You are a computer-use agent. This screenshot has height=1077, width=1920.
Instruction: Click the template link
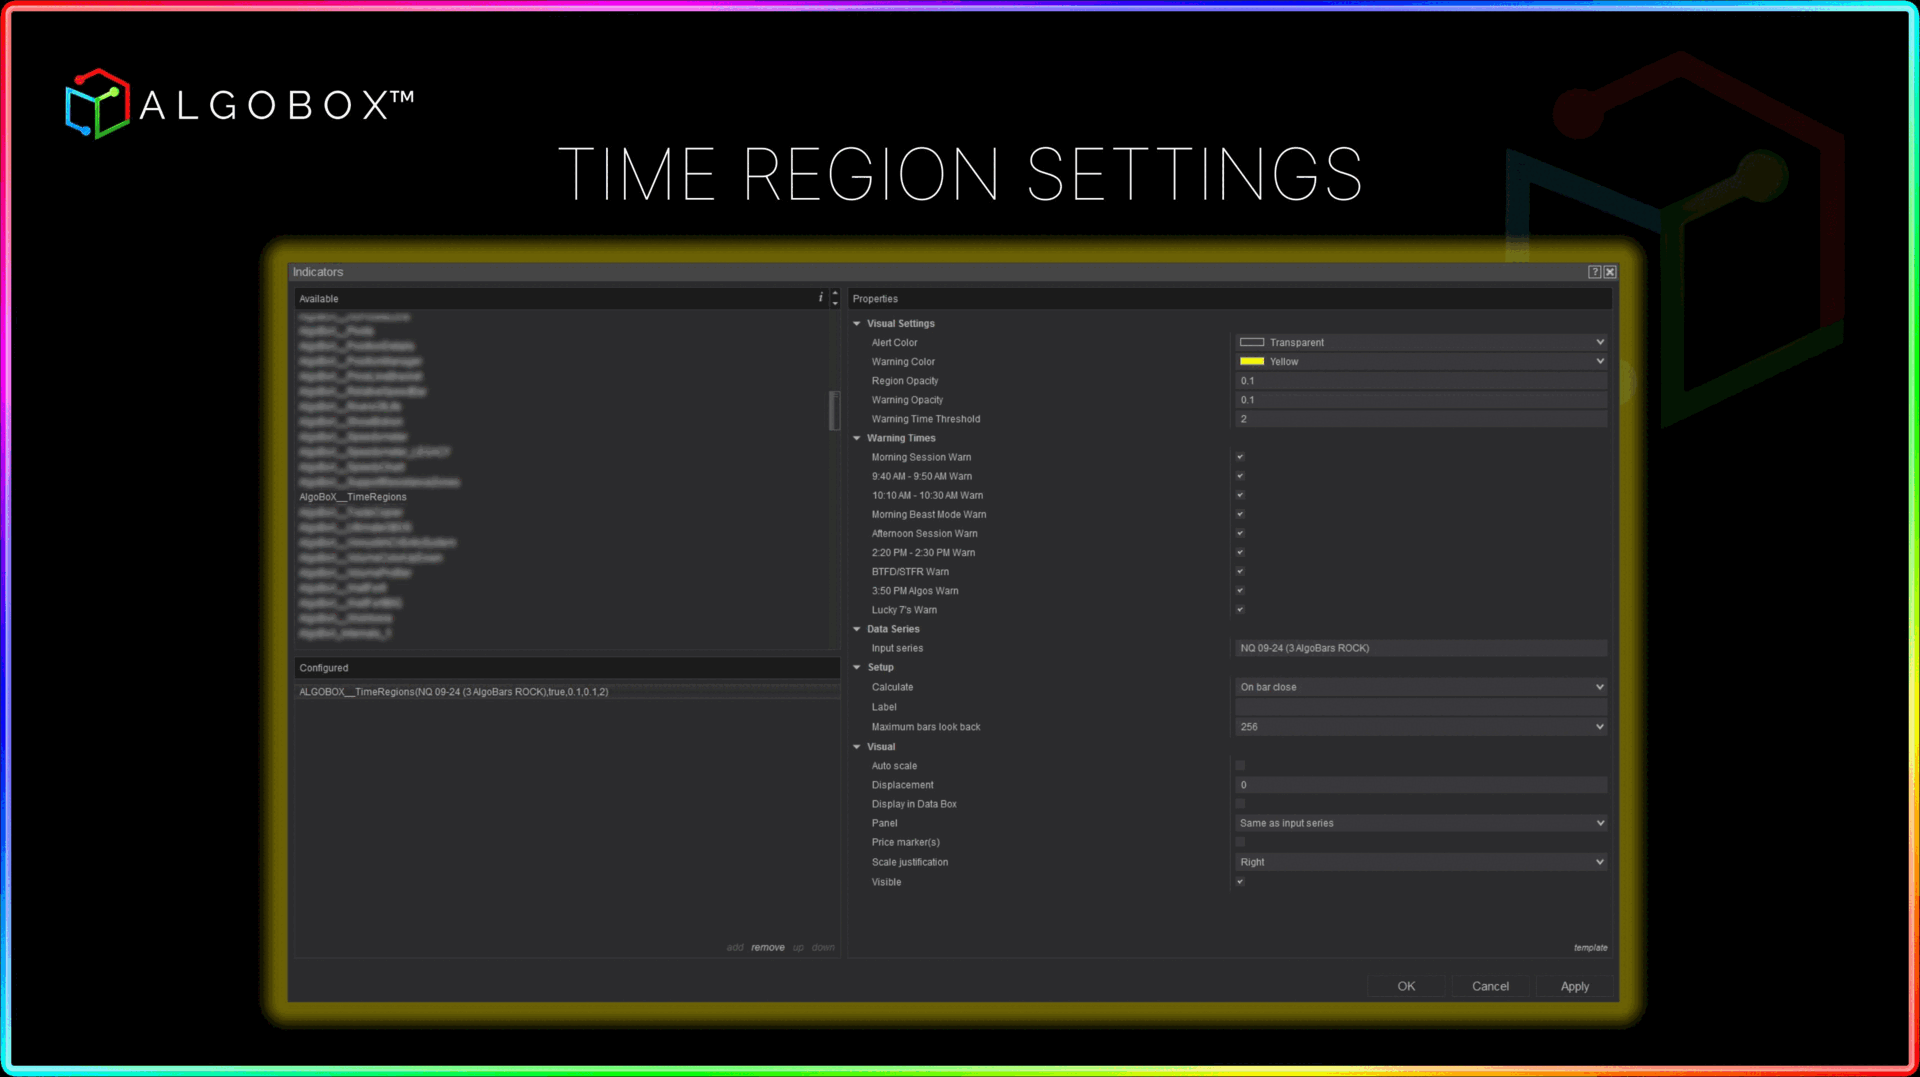coord(1590,948)
